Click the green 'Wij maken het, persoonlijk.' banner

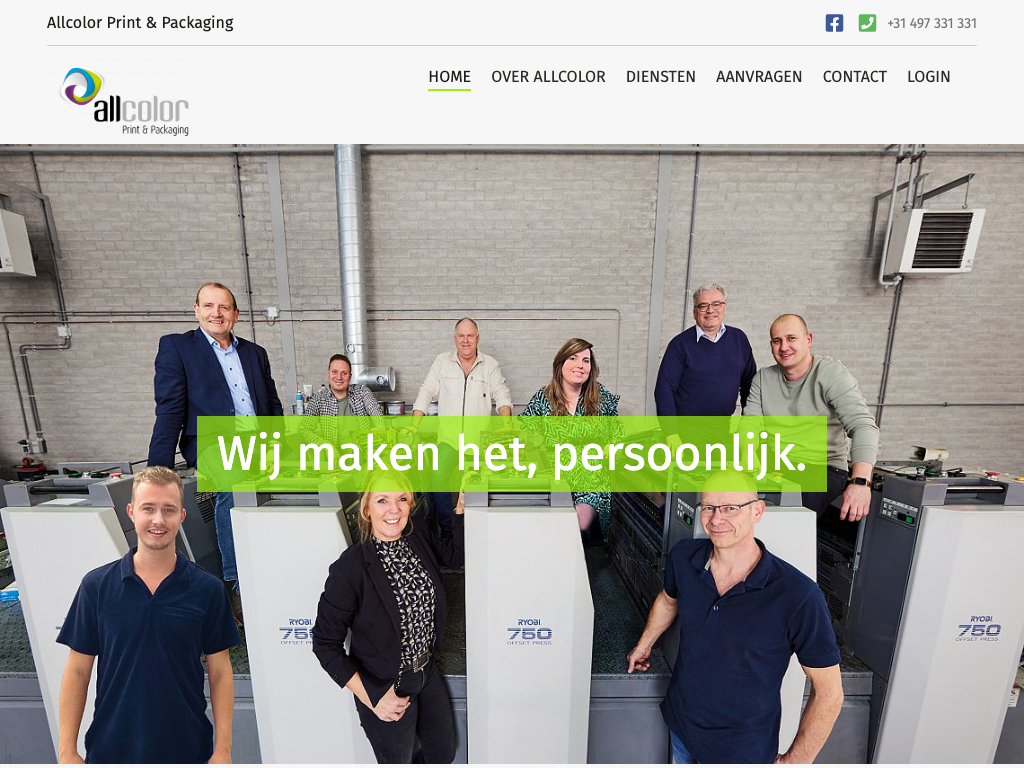[512, 454]
